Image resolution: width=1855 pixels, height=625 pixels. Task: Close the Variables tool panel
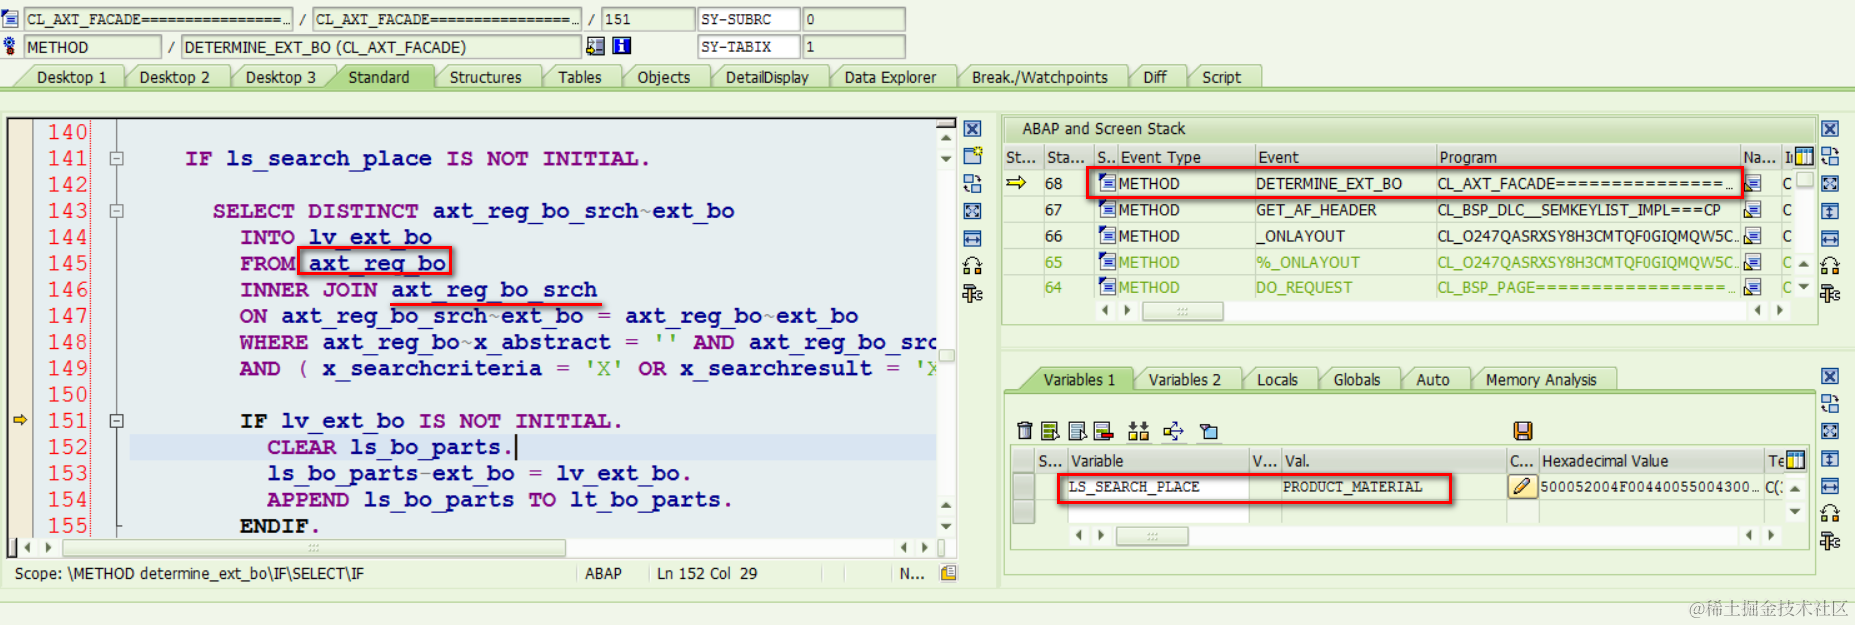click(1830, 376)
